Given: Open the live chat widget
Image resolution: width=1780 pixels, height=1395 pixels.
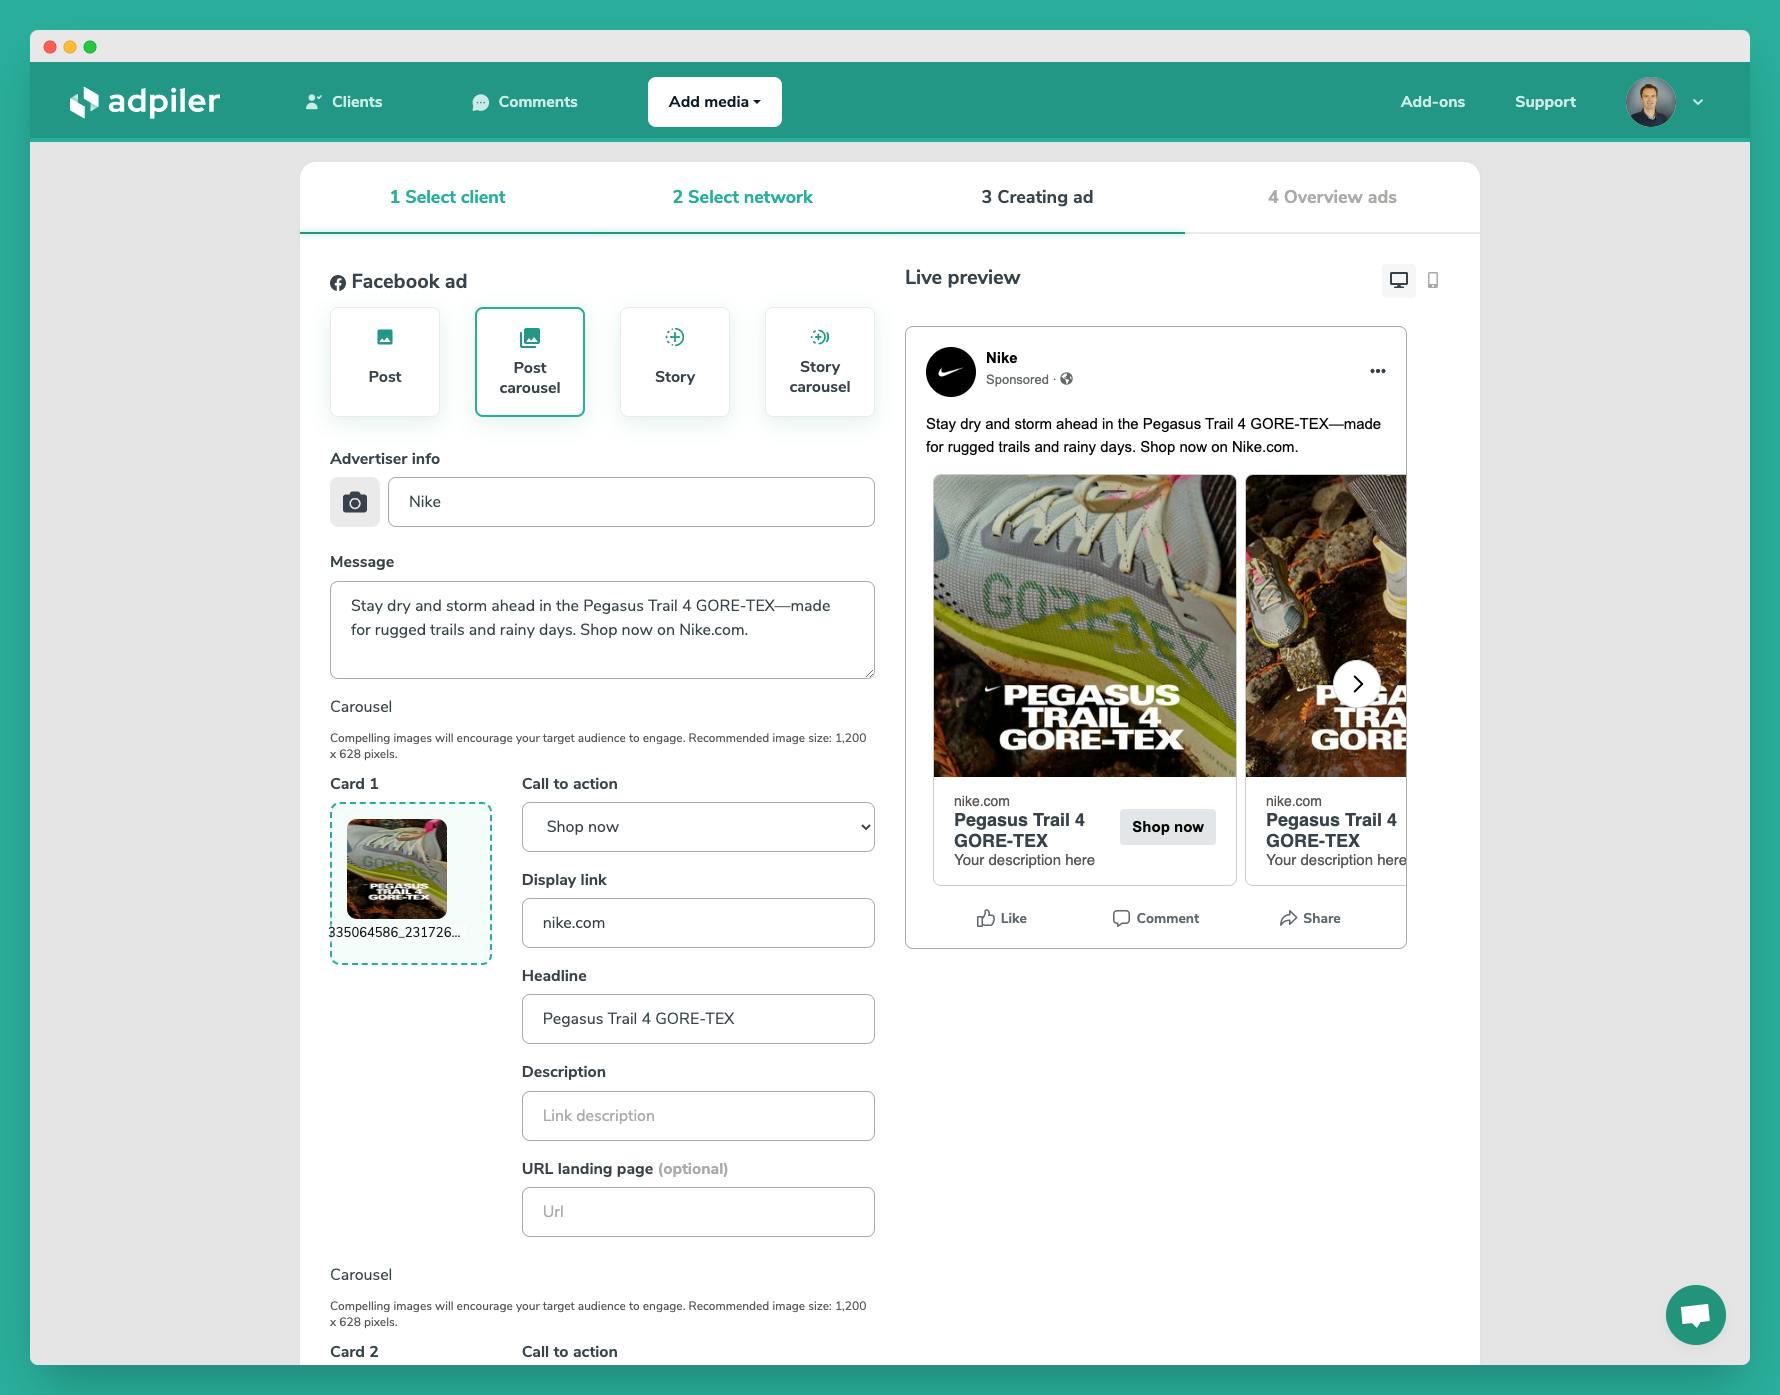Looking at the screenshot, I should [x=1696, y=1315].
